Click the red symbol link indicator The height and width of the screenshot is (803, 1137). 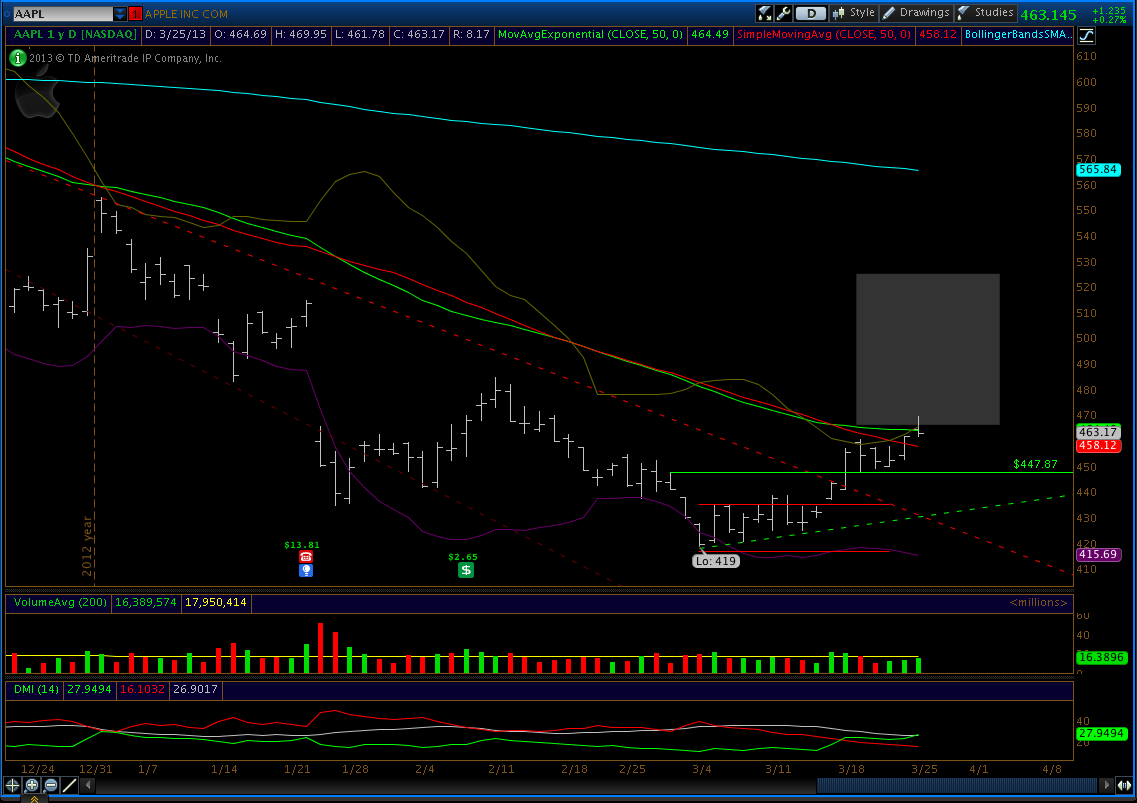(x=135, y=14)
